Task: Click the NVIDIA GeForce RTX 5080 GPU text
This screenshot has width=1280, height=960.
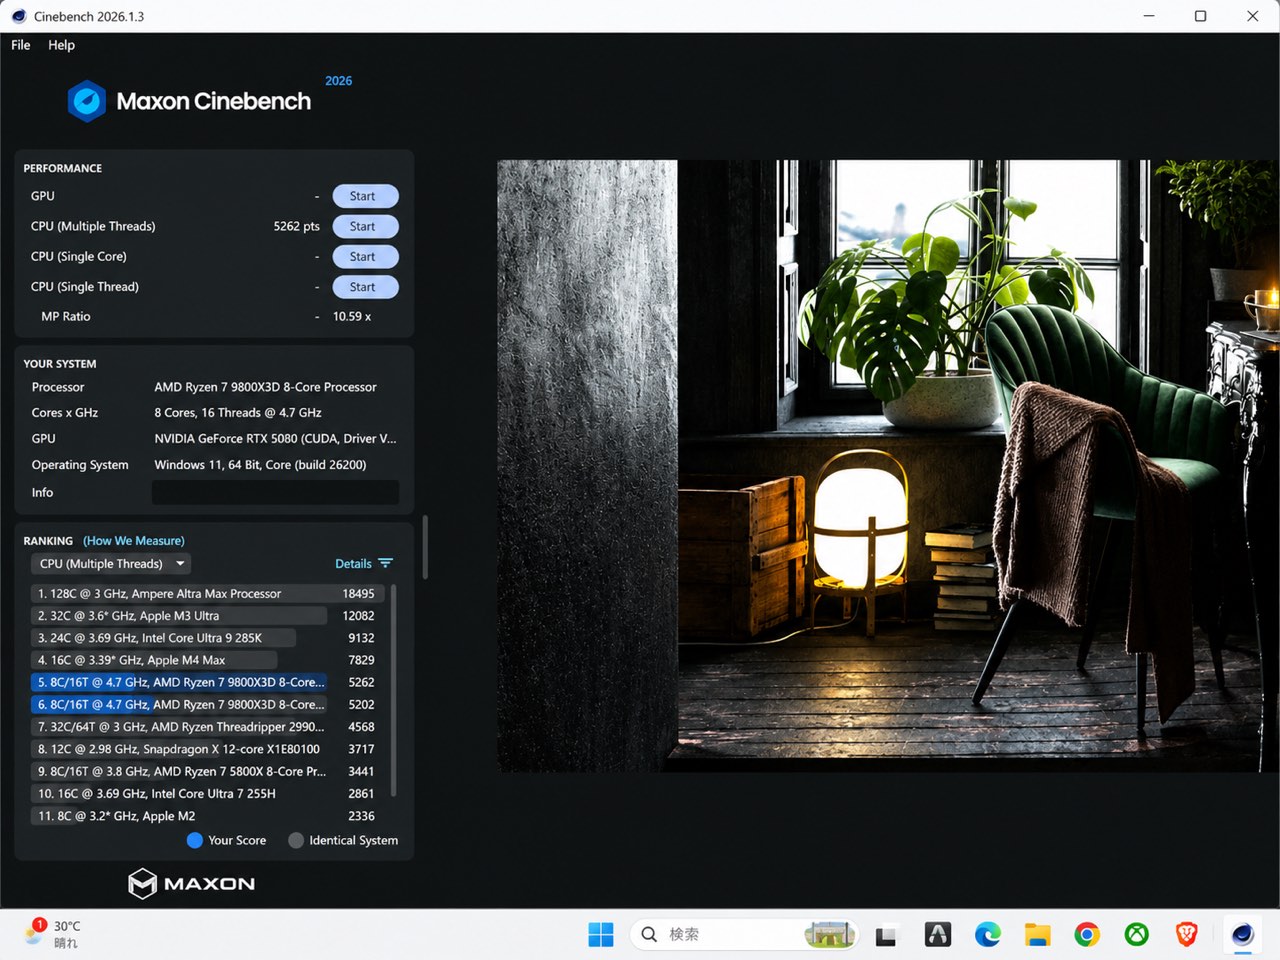Action: point(275,438)
